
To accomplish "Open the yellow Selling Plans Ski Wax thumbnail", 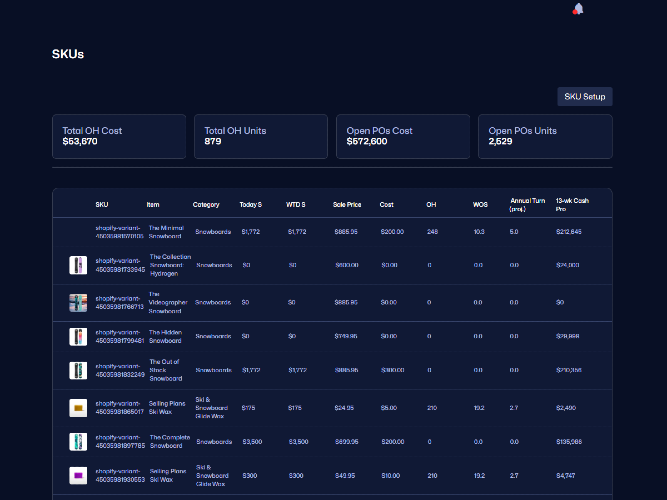I will click(78, 408).
